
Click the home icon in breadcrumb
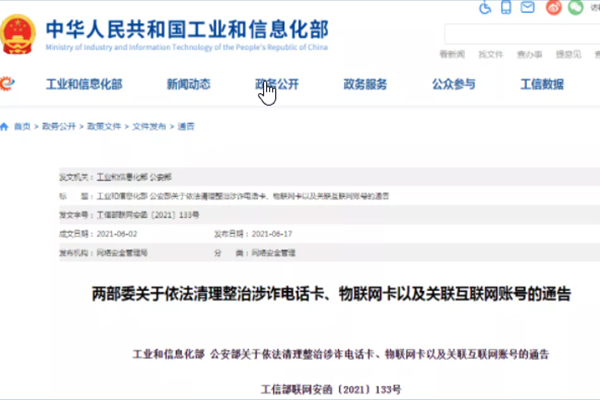tap(4, 127)
